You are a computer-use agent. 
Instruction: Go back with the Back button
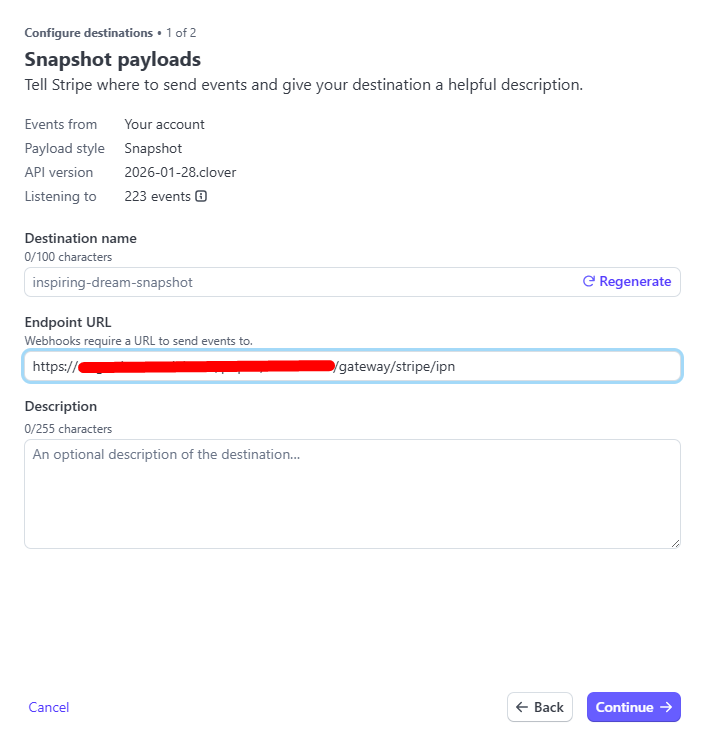coord(540,707)
